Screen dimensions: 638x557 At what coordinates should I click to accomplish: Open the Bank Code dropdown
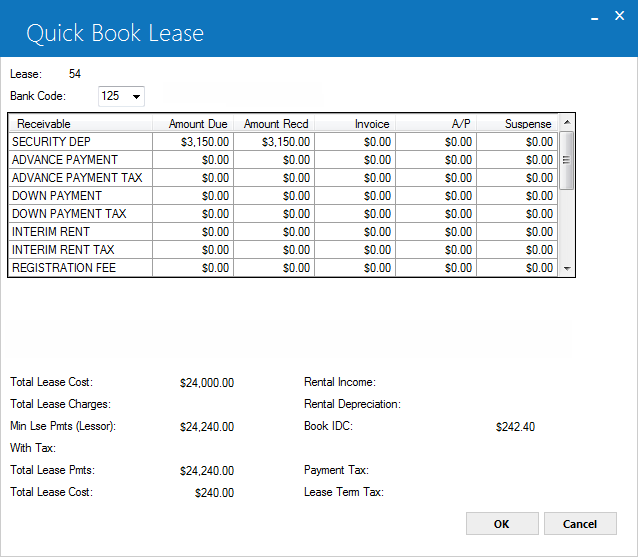121,96
